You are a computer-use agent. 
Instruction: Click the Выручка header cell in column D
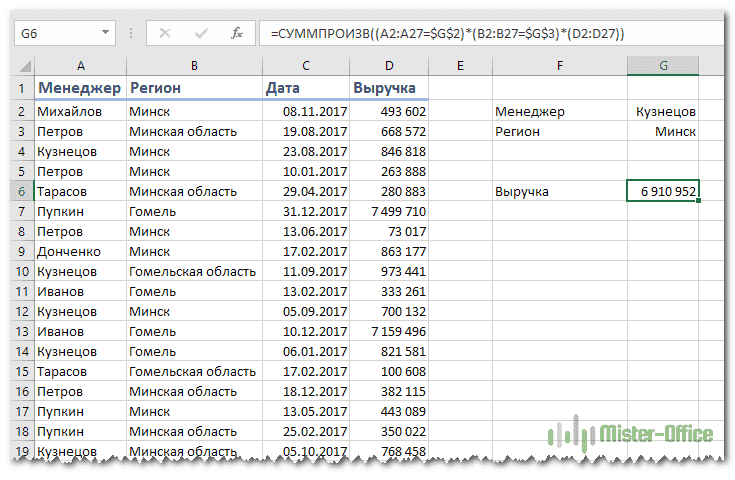click(x=389, y=88)
